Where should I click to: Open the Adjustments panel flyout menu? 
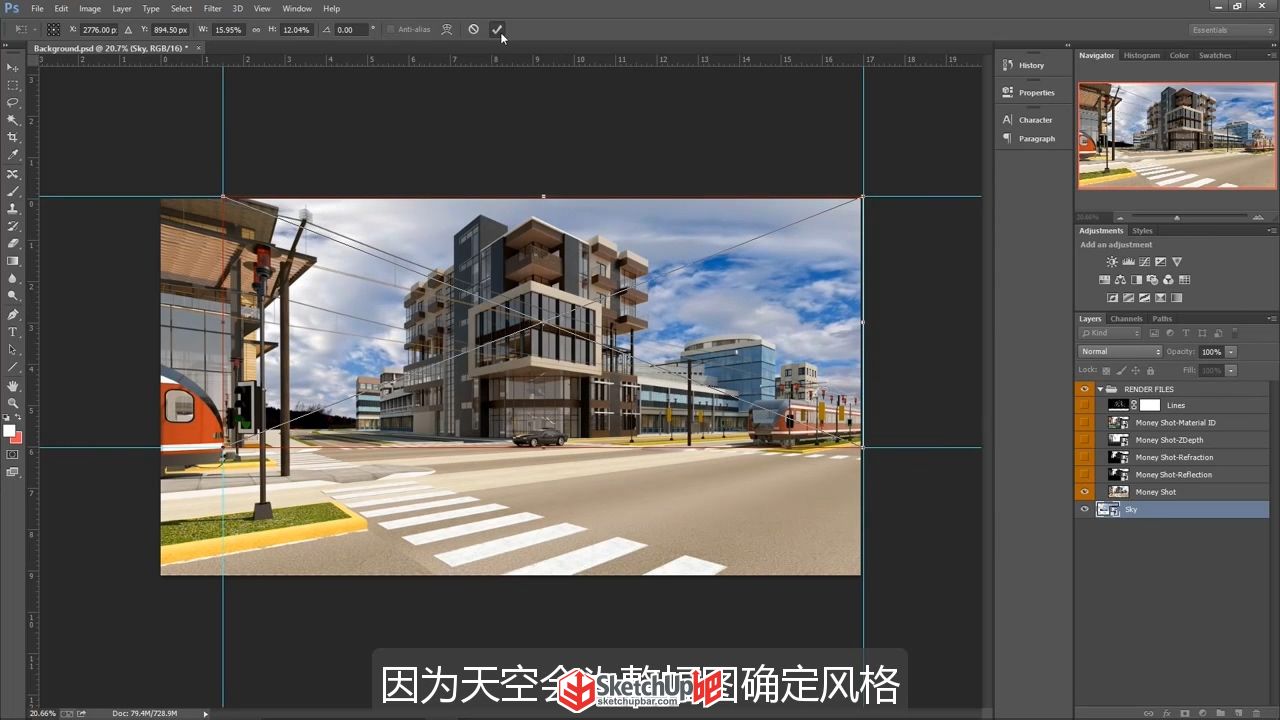tap(1271, 231)
